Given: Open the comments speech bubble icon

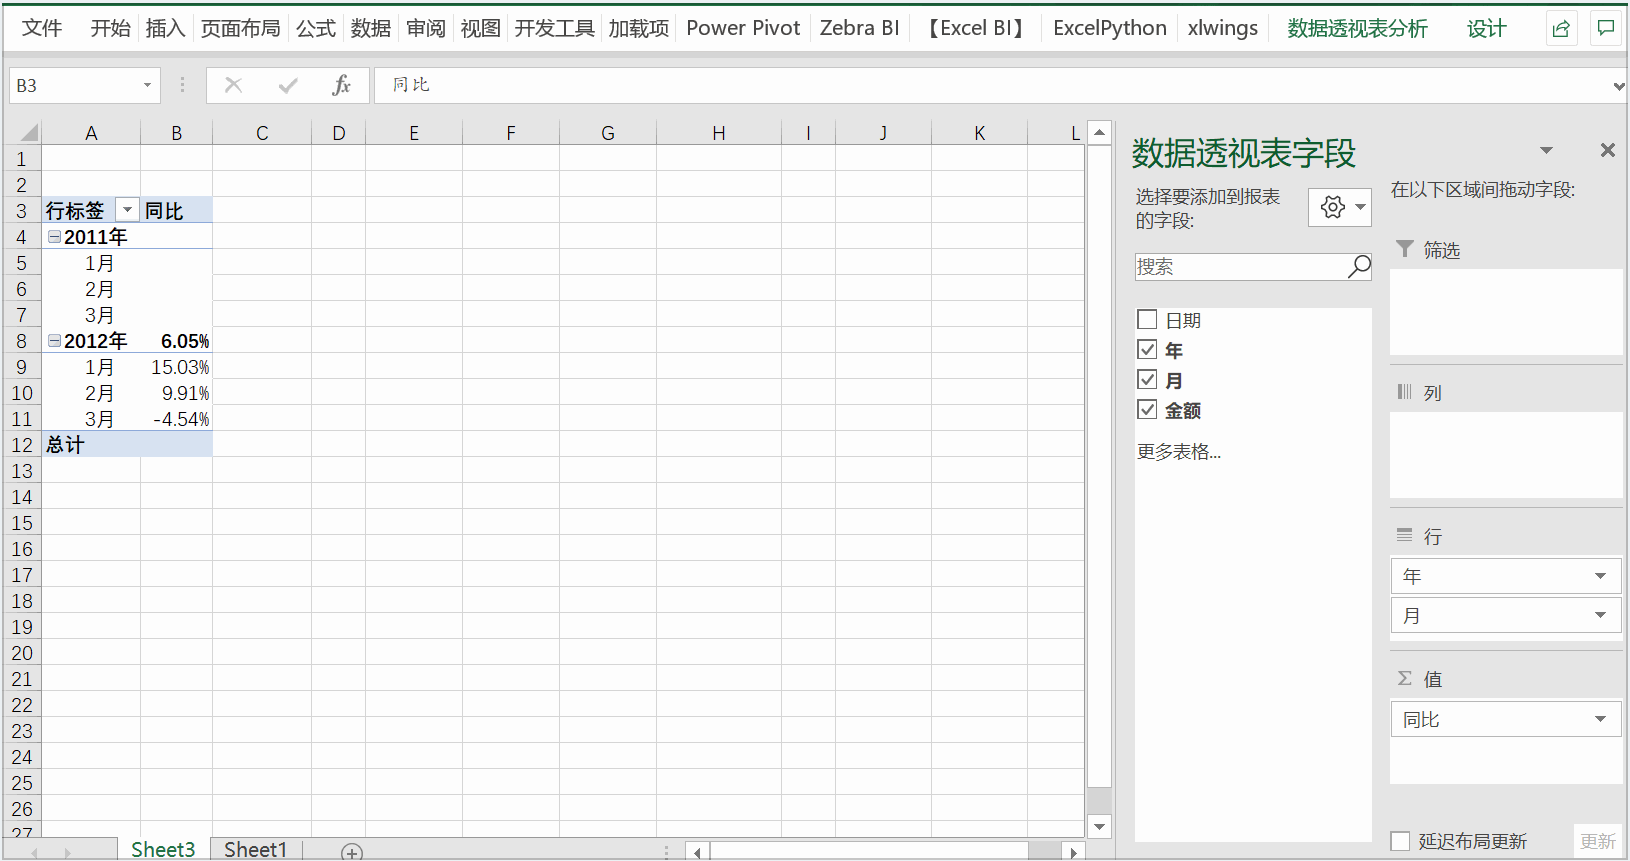Looking at the screenshot, I should pyautogui.click(x=1605, y=29).
